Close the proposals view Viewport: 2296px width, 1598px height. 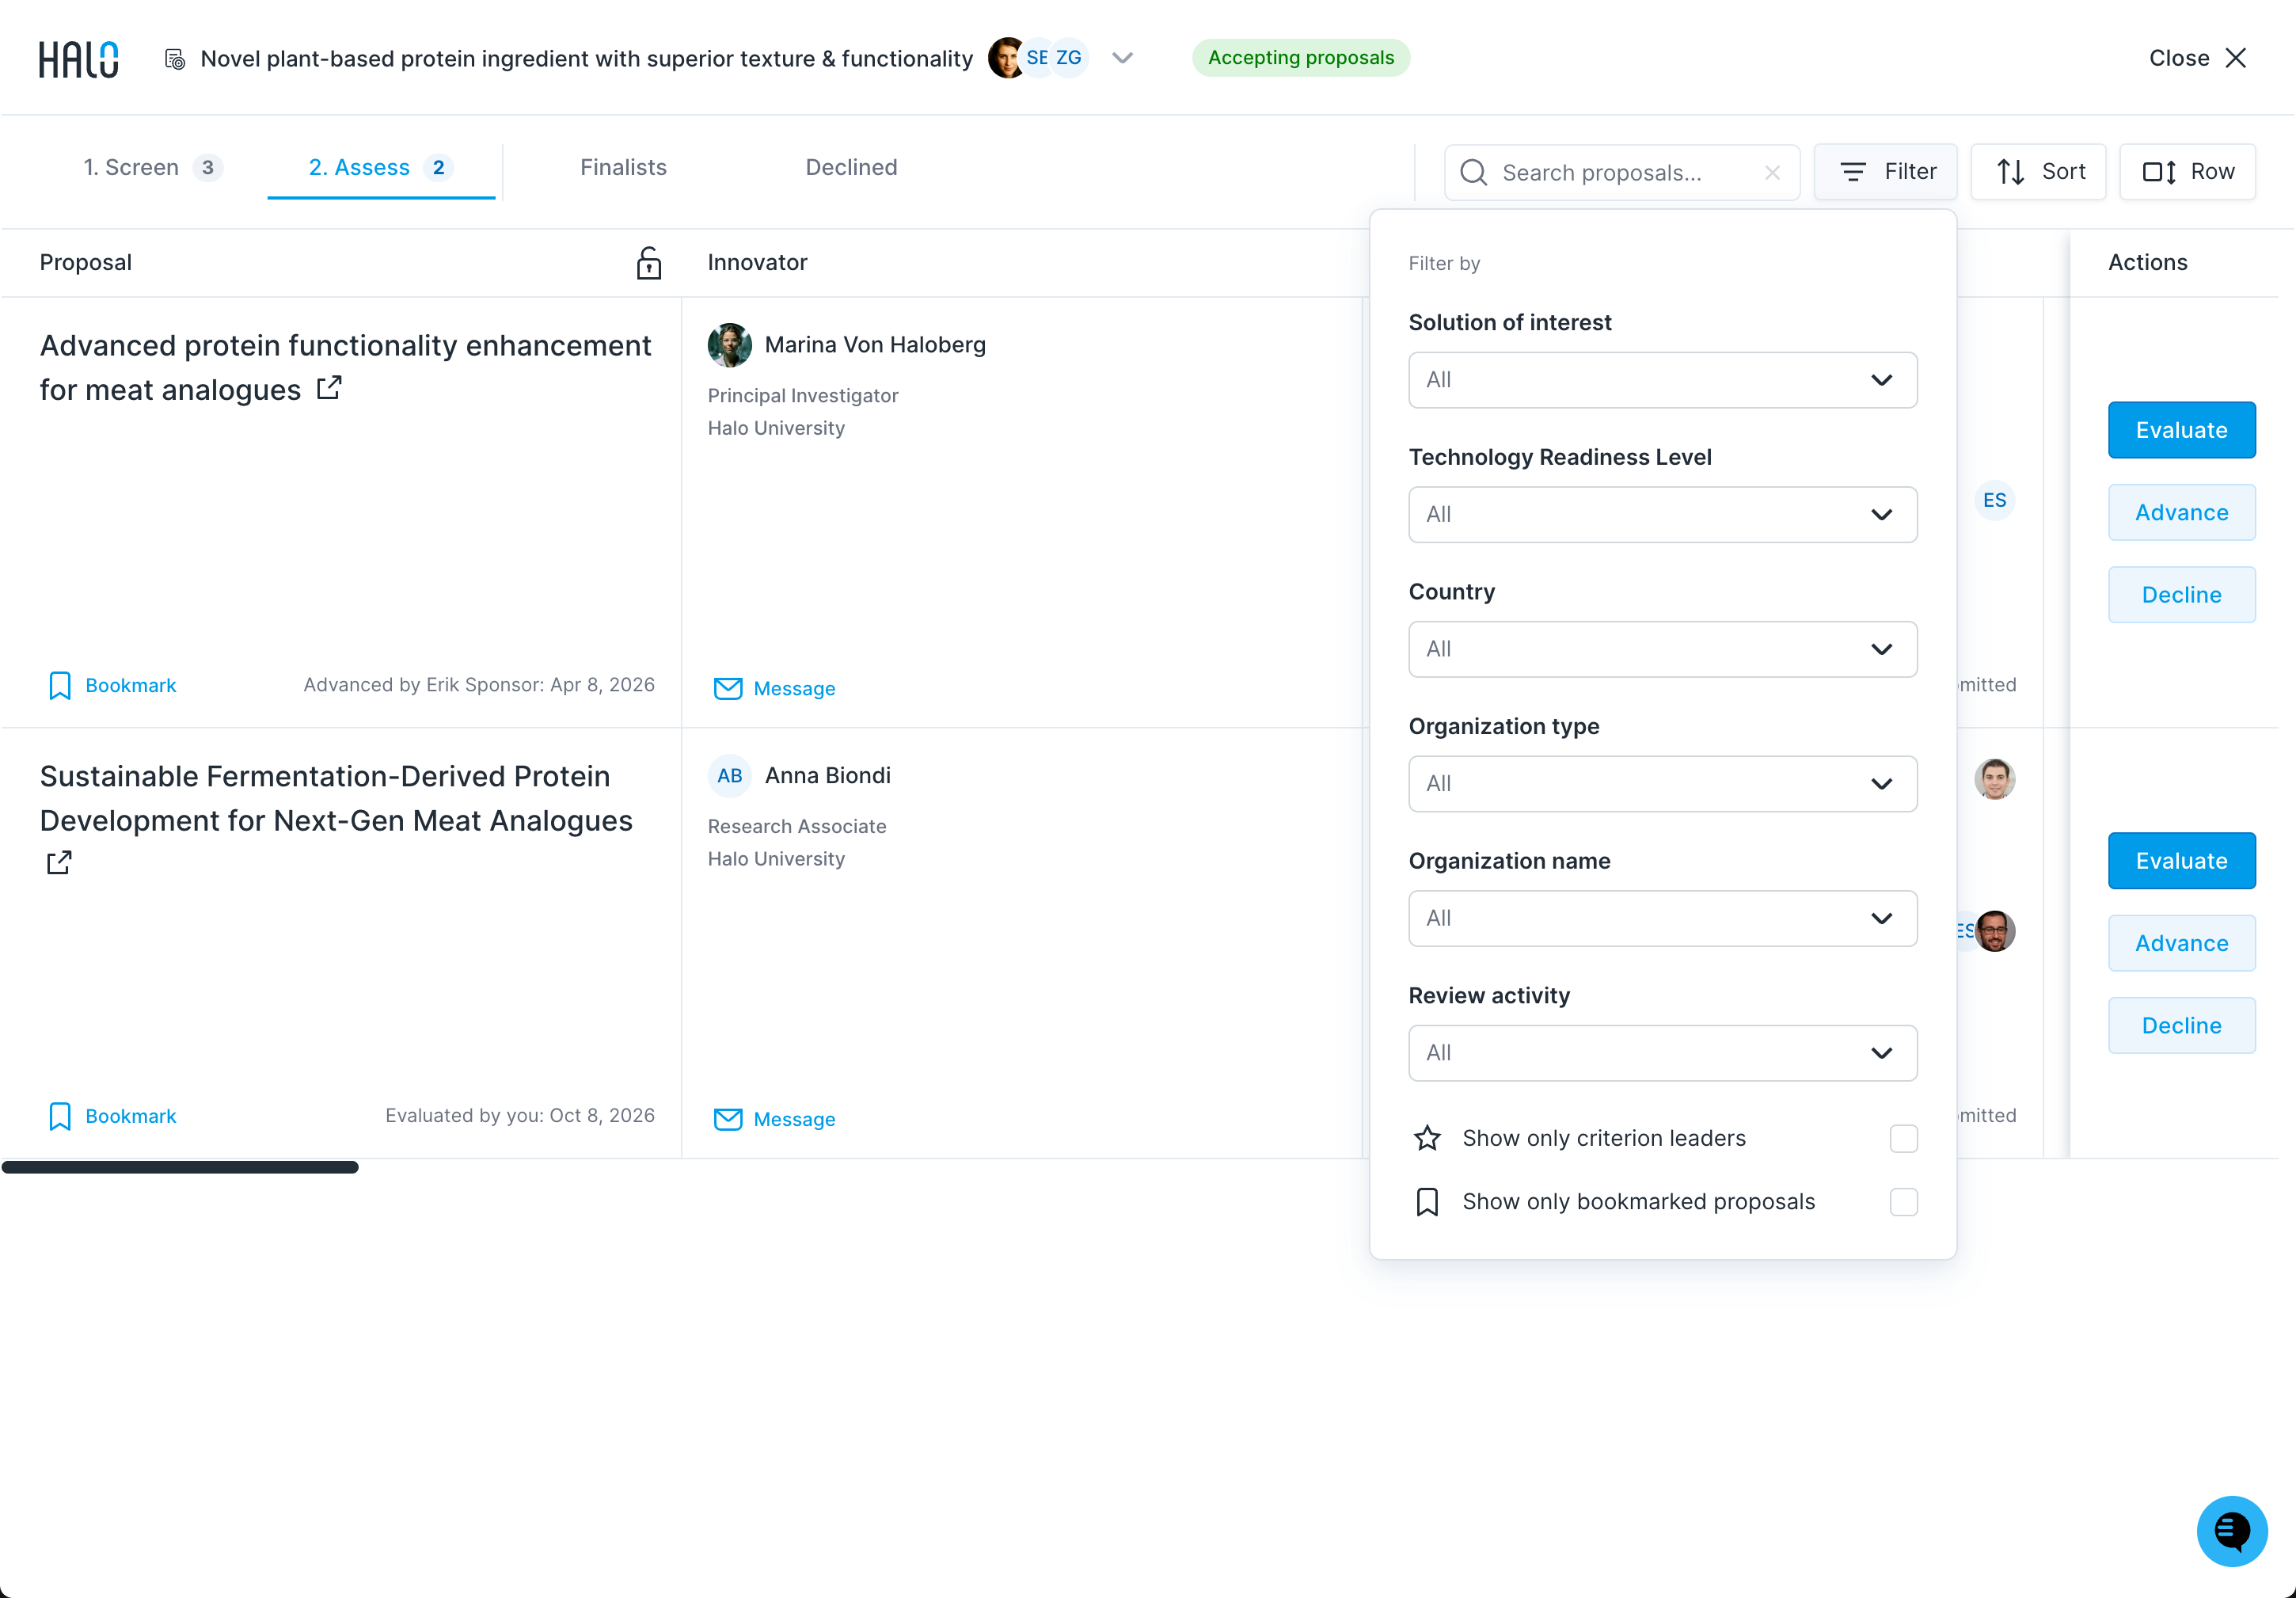[2197, 58]
